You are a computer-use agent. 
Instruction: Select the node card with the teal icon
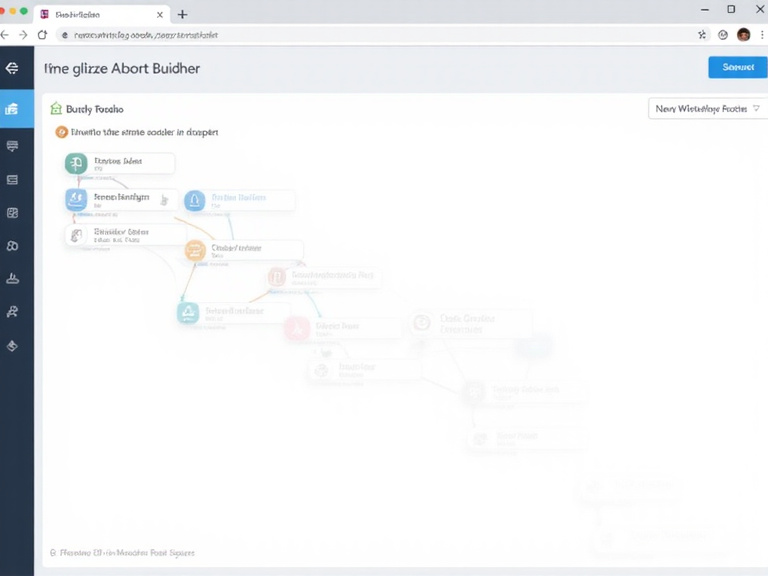click(x=234, y=312)
